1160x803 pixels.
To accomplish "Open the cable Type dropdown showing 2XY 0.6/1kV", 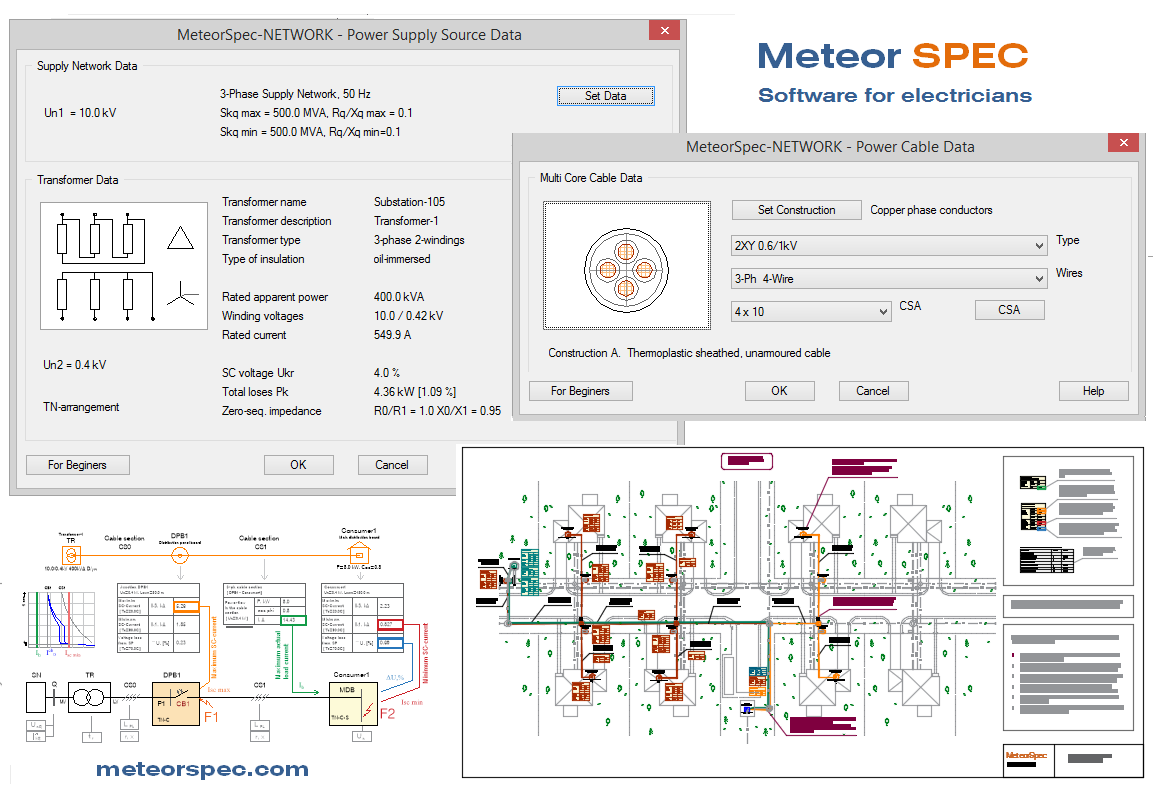I will click(888, 246).
